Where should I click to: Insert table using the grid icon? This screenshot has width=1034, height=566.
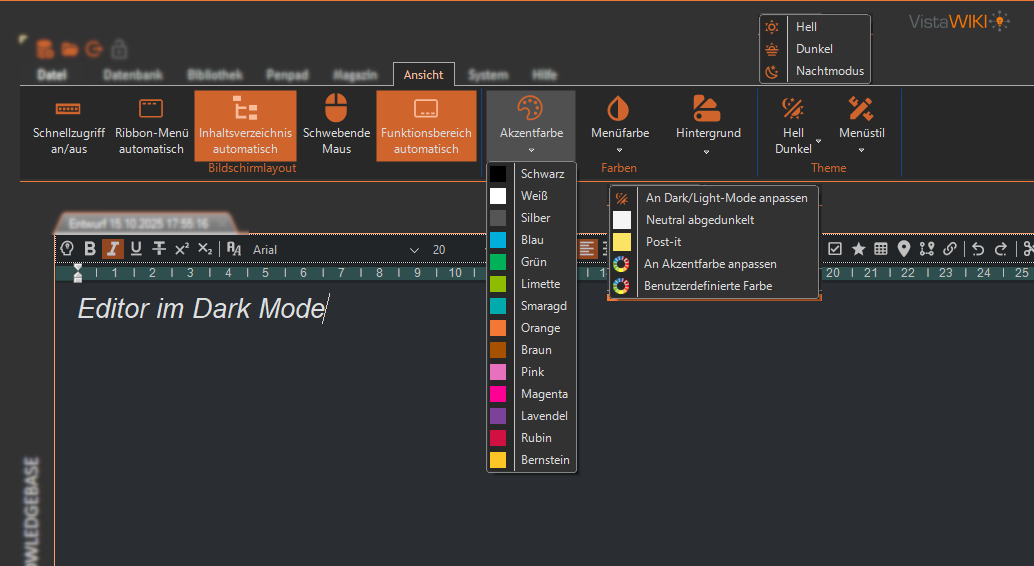(x=881, y=249)
